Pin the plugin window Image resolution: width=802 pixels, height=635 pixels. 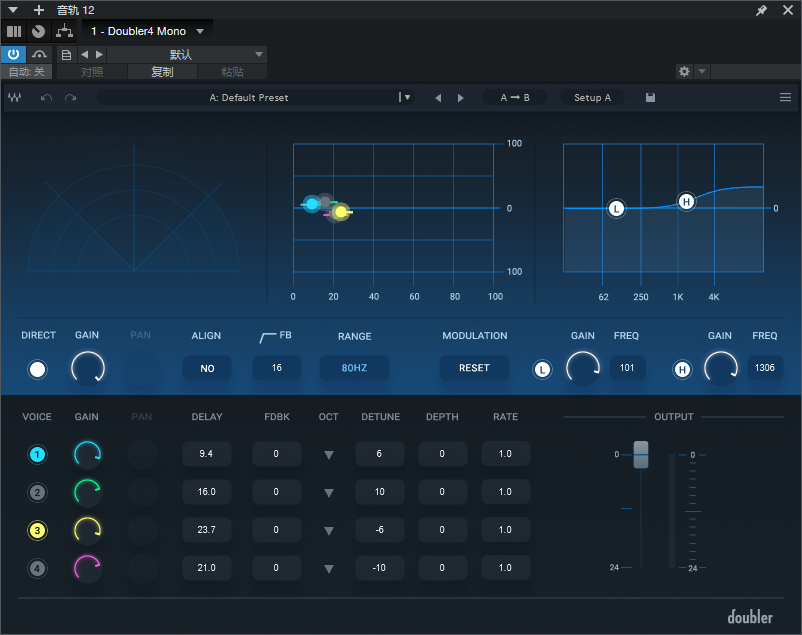click(x=762, y=10)
